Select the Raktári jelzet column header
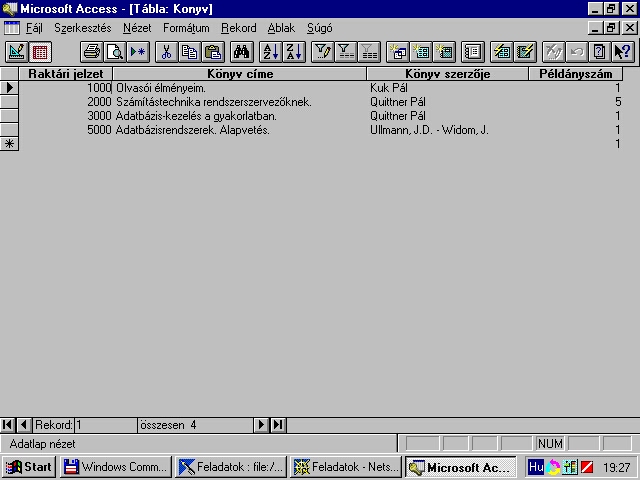Viewport: 640px width, 480px height. pos(66,74)
